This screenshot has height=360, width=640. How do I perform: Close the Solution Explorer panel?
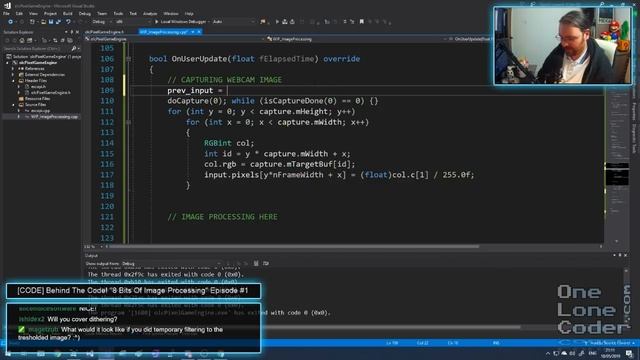78,32
